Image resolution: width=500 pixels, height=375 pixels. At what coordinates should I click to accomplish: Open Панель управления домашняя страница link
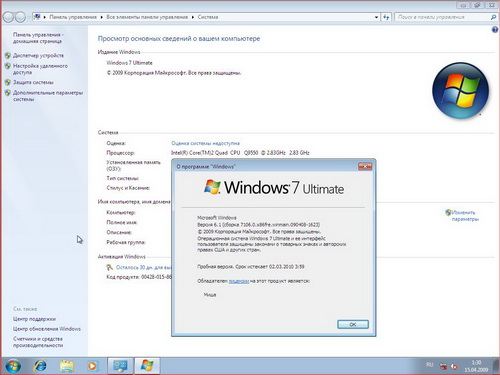38,38
